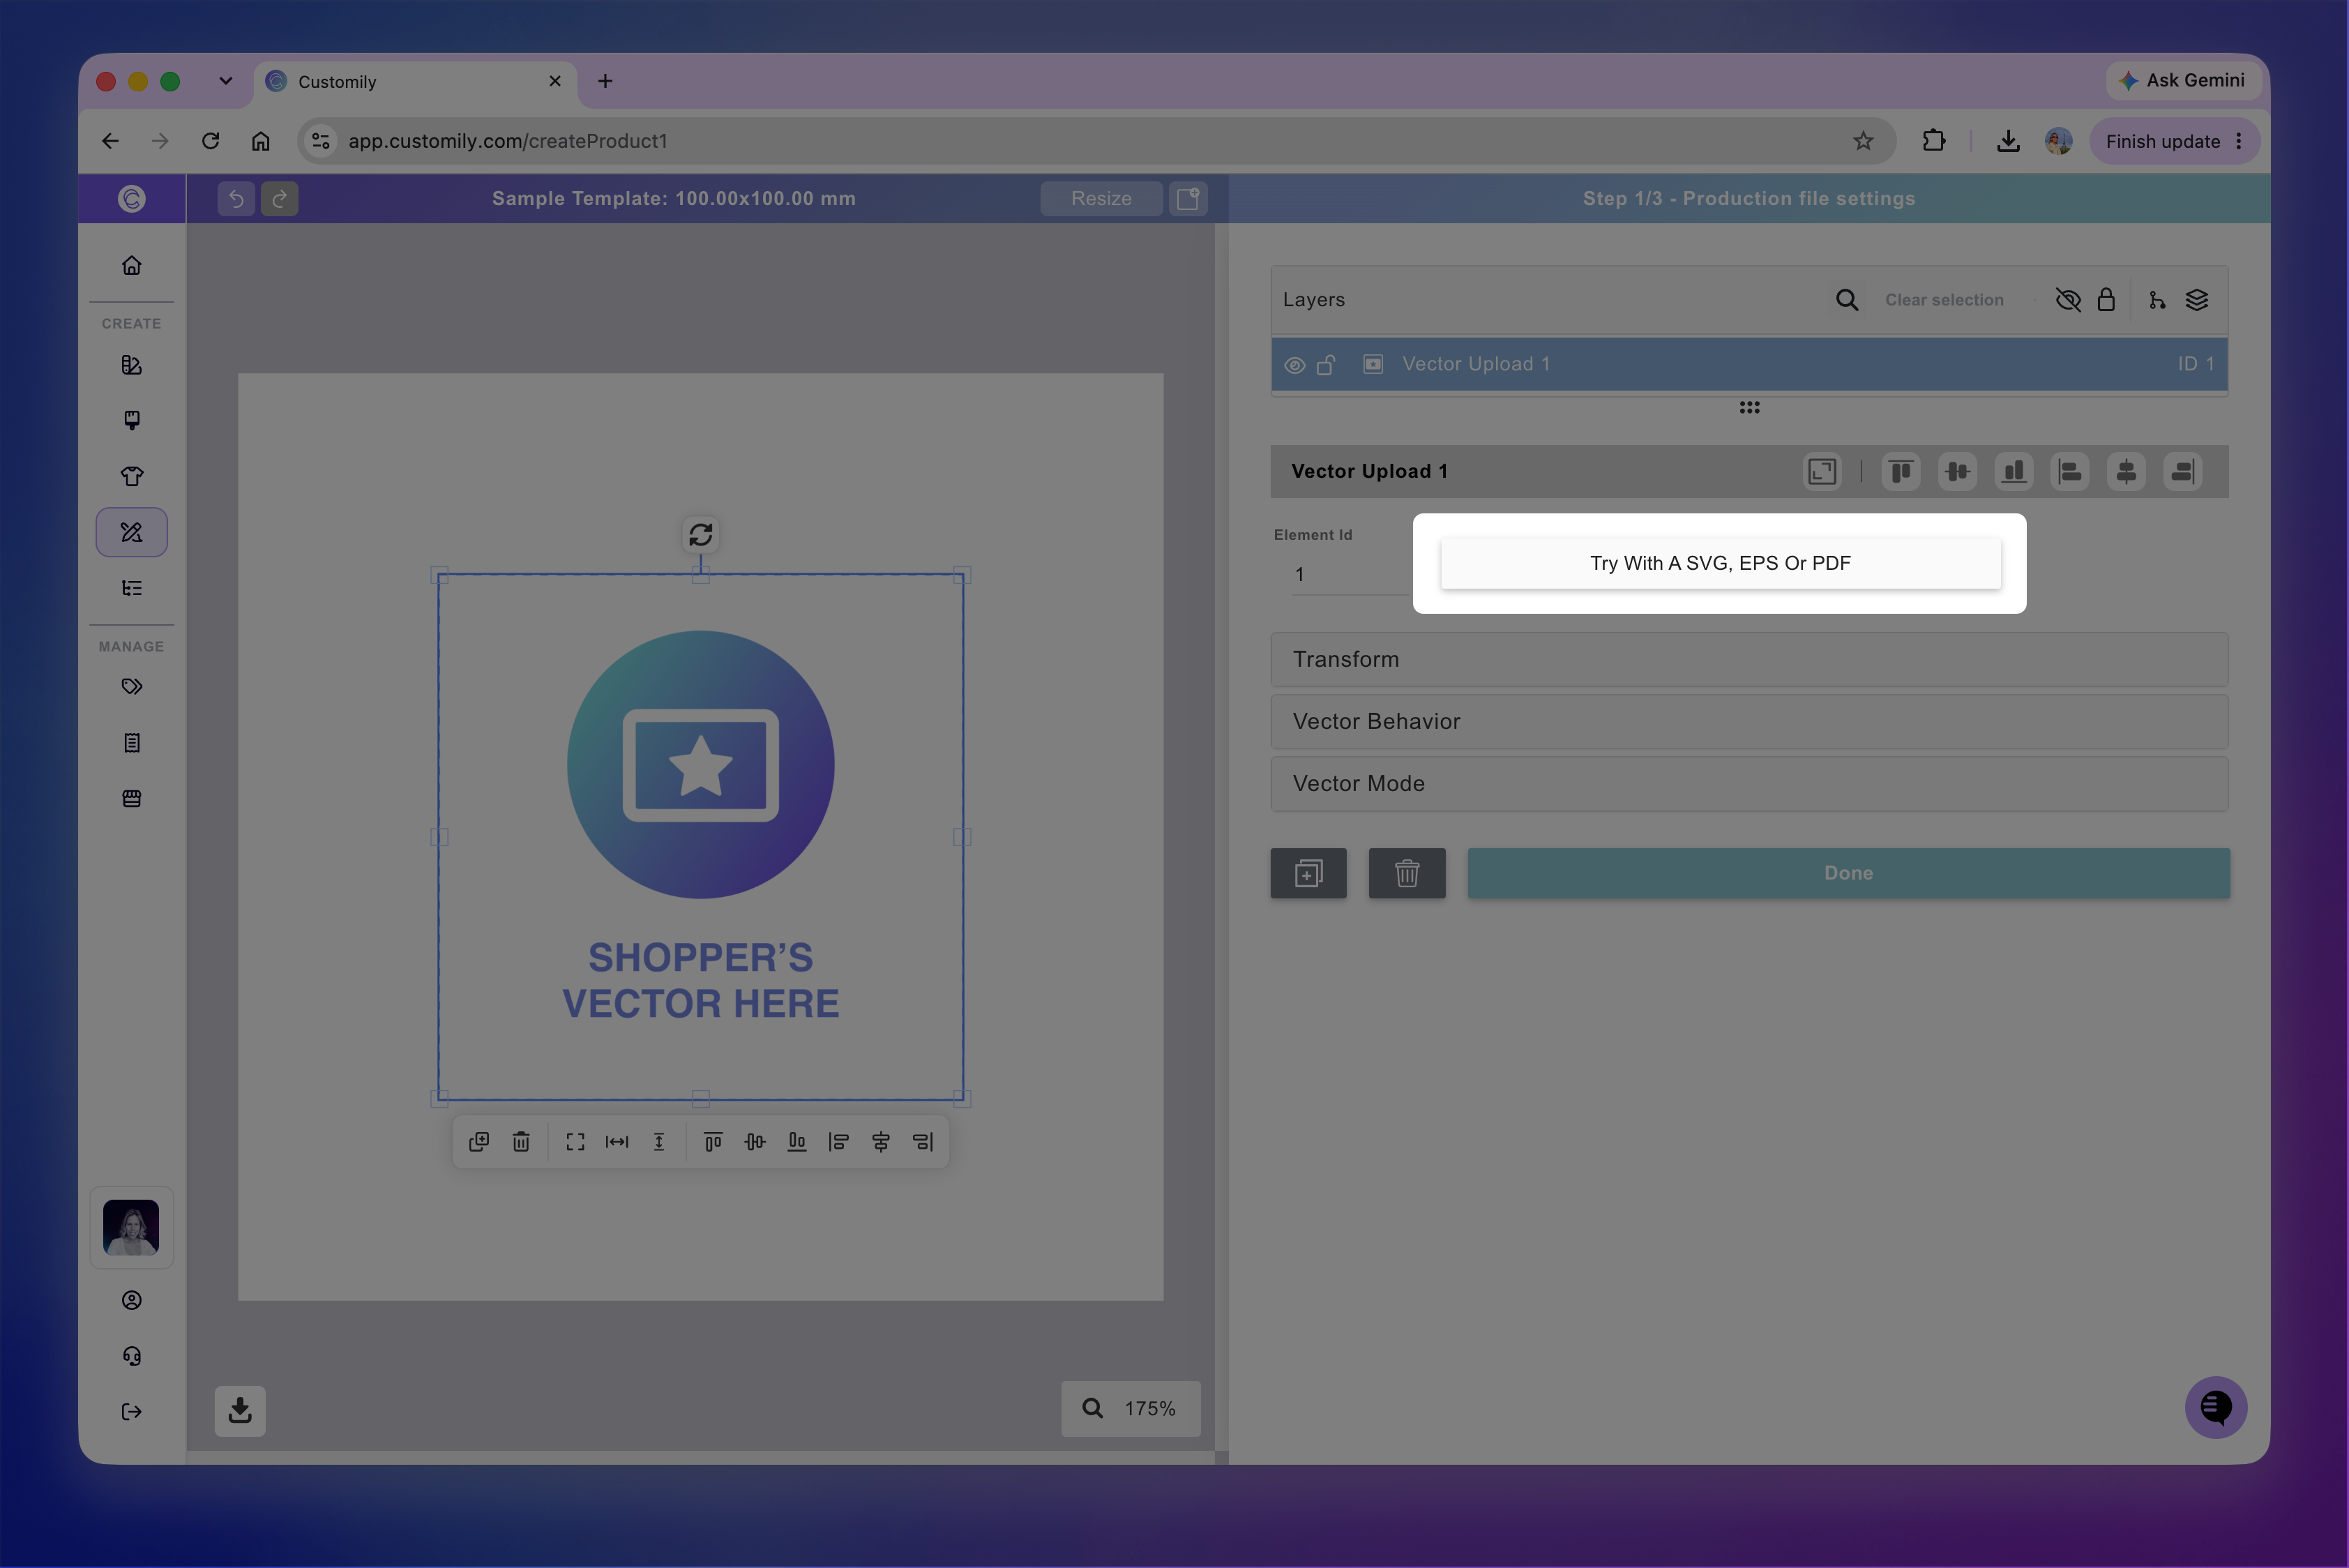Align right using floating canvas toolbar
This screenshot has height=1568, width=2349.
923,1142
